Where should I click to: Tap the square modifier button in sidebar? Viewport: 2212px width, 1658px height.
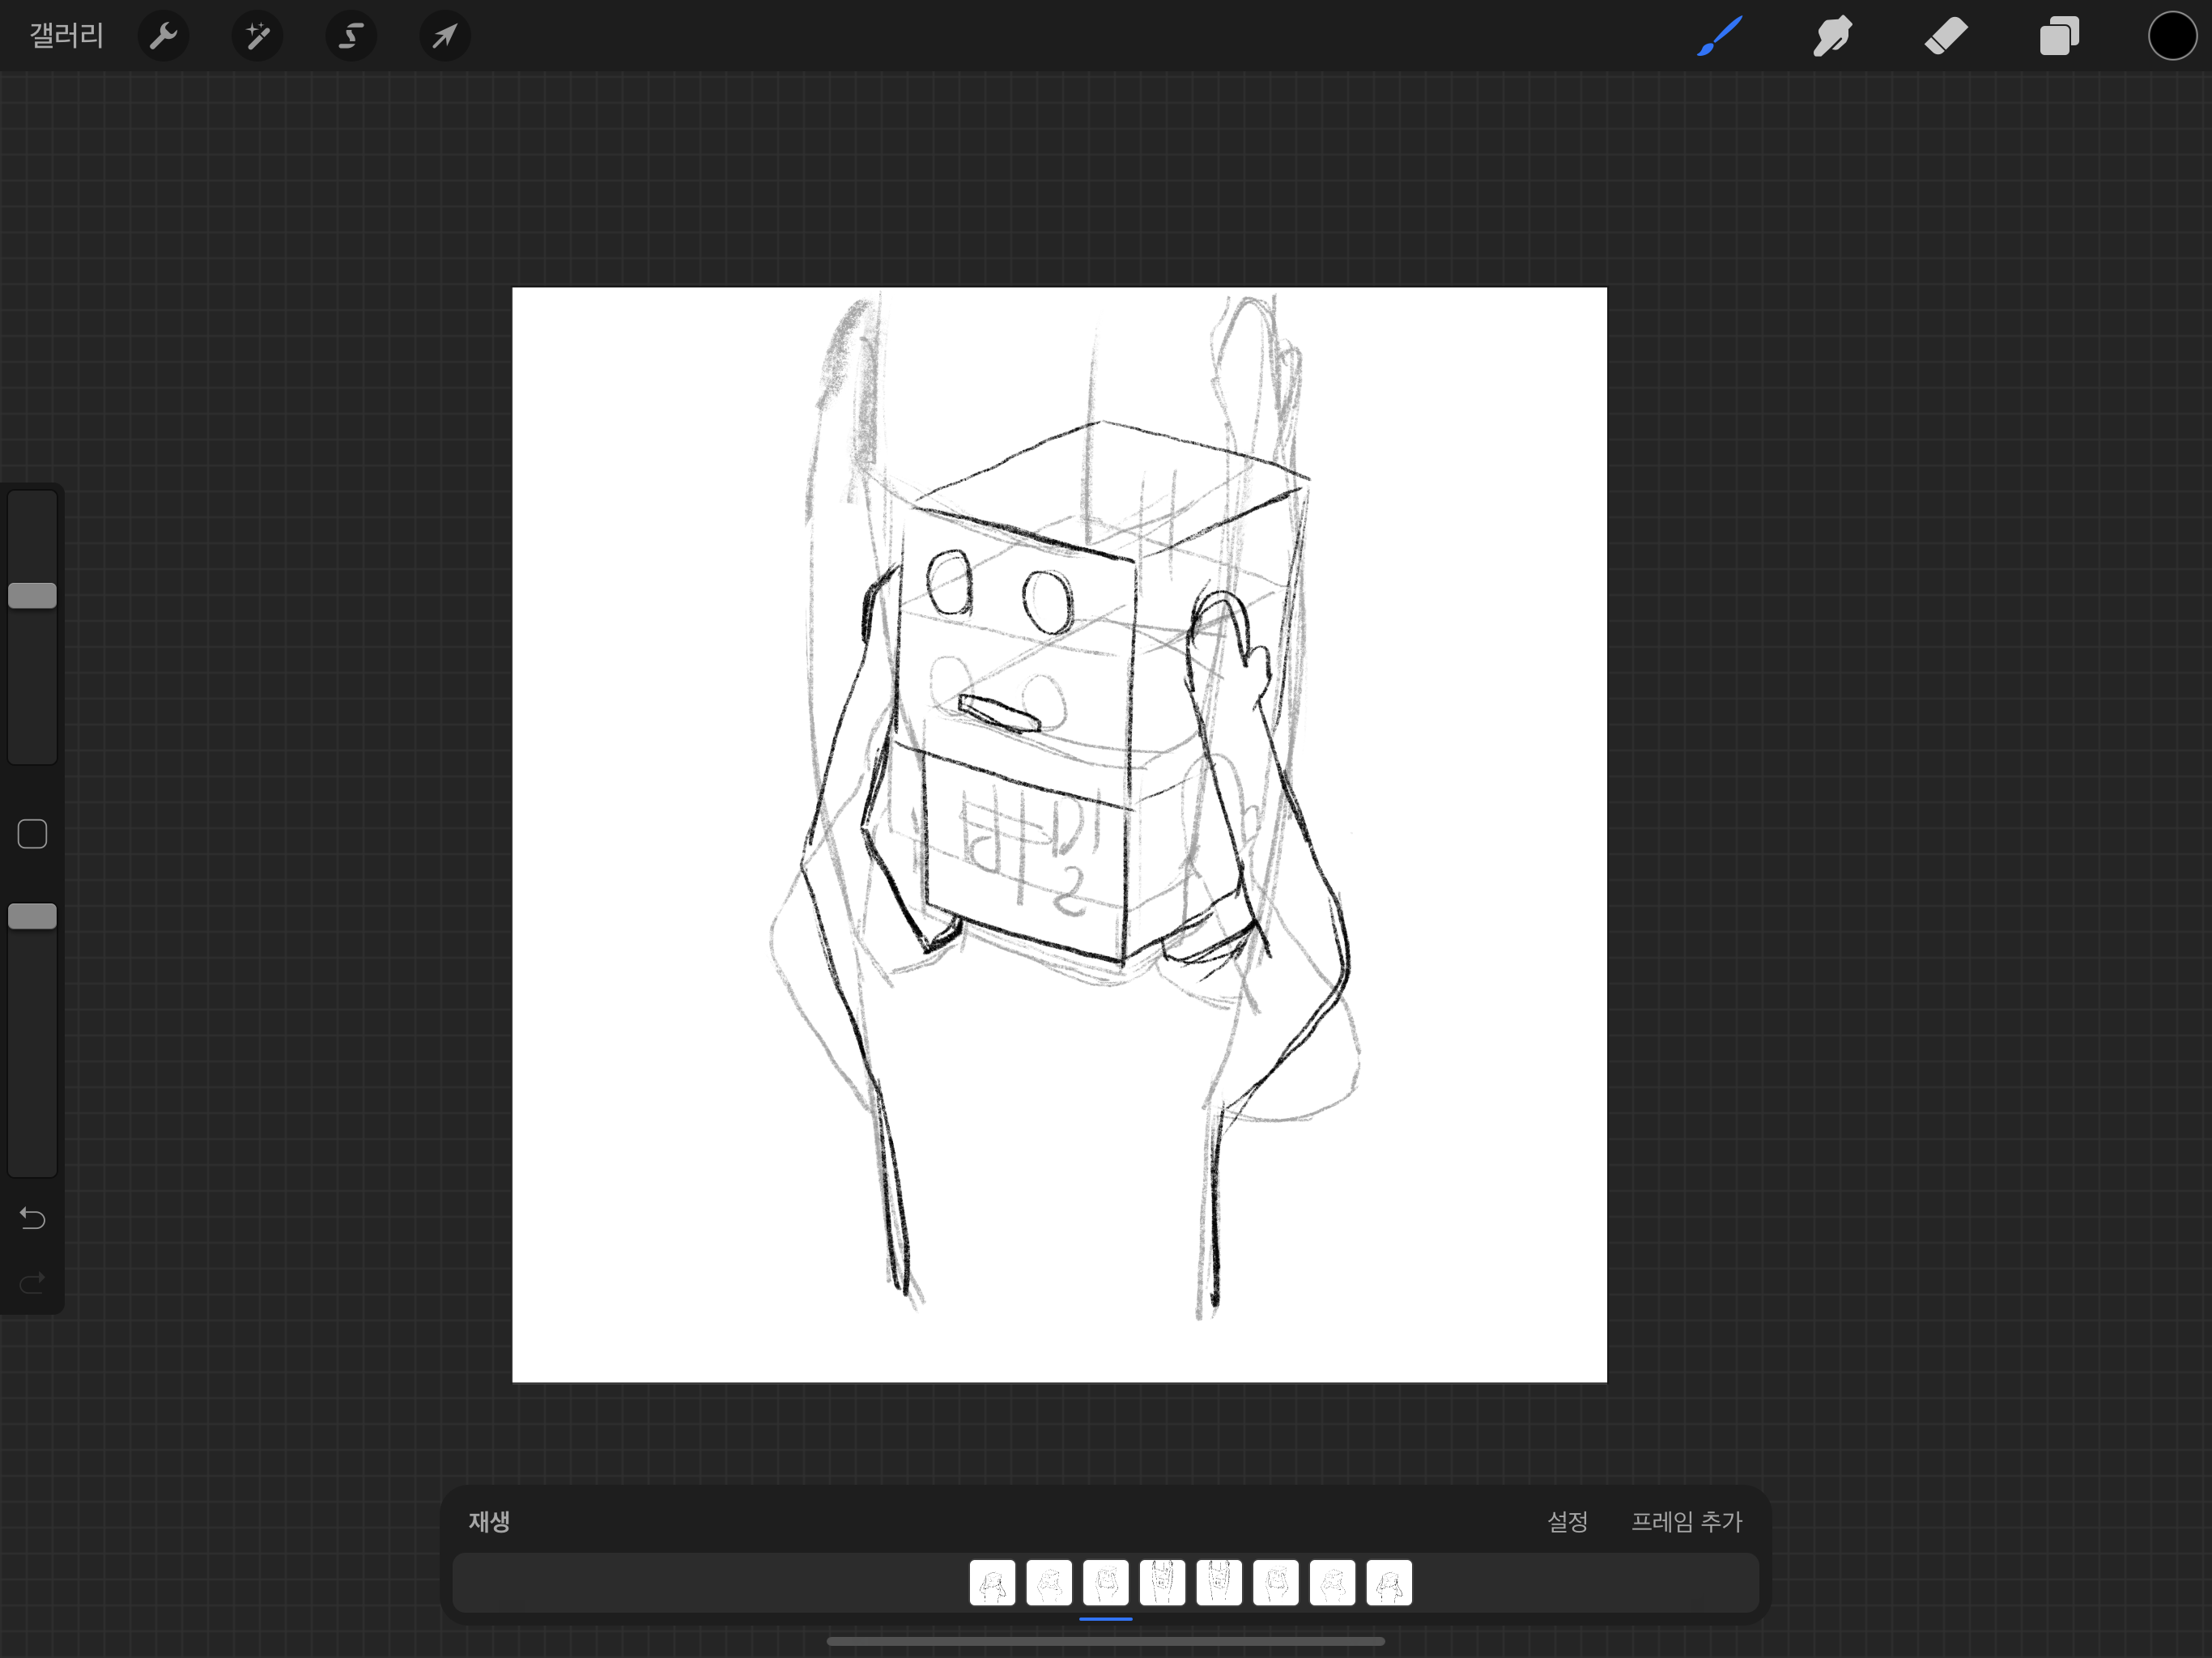(32, 834)
